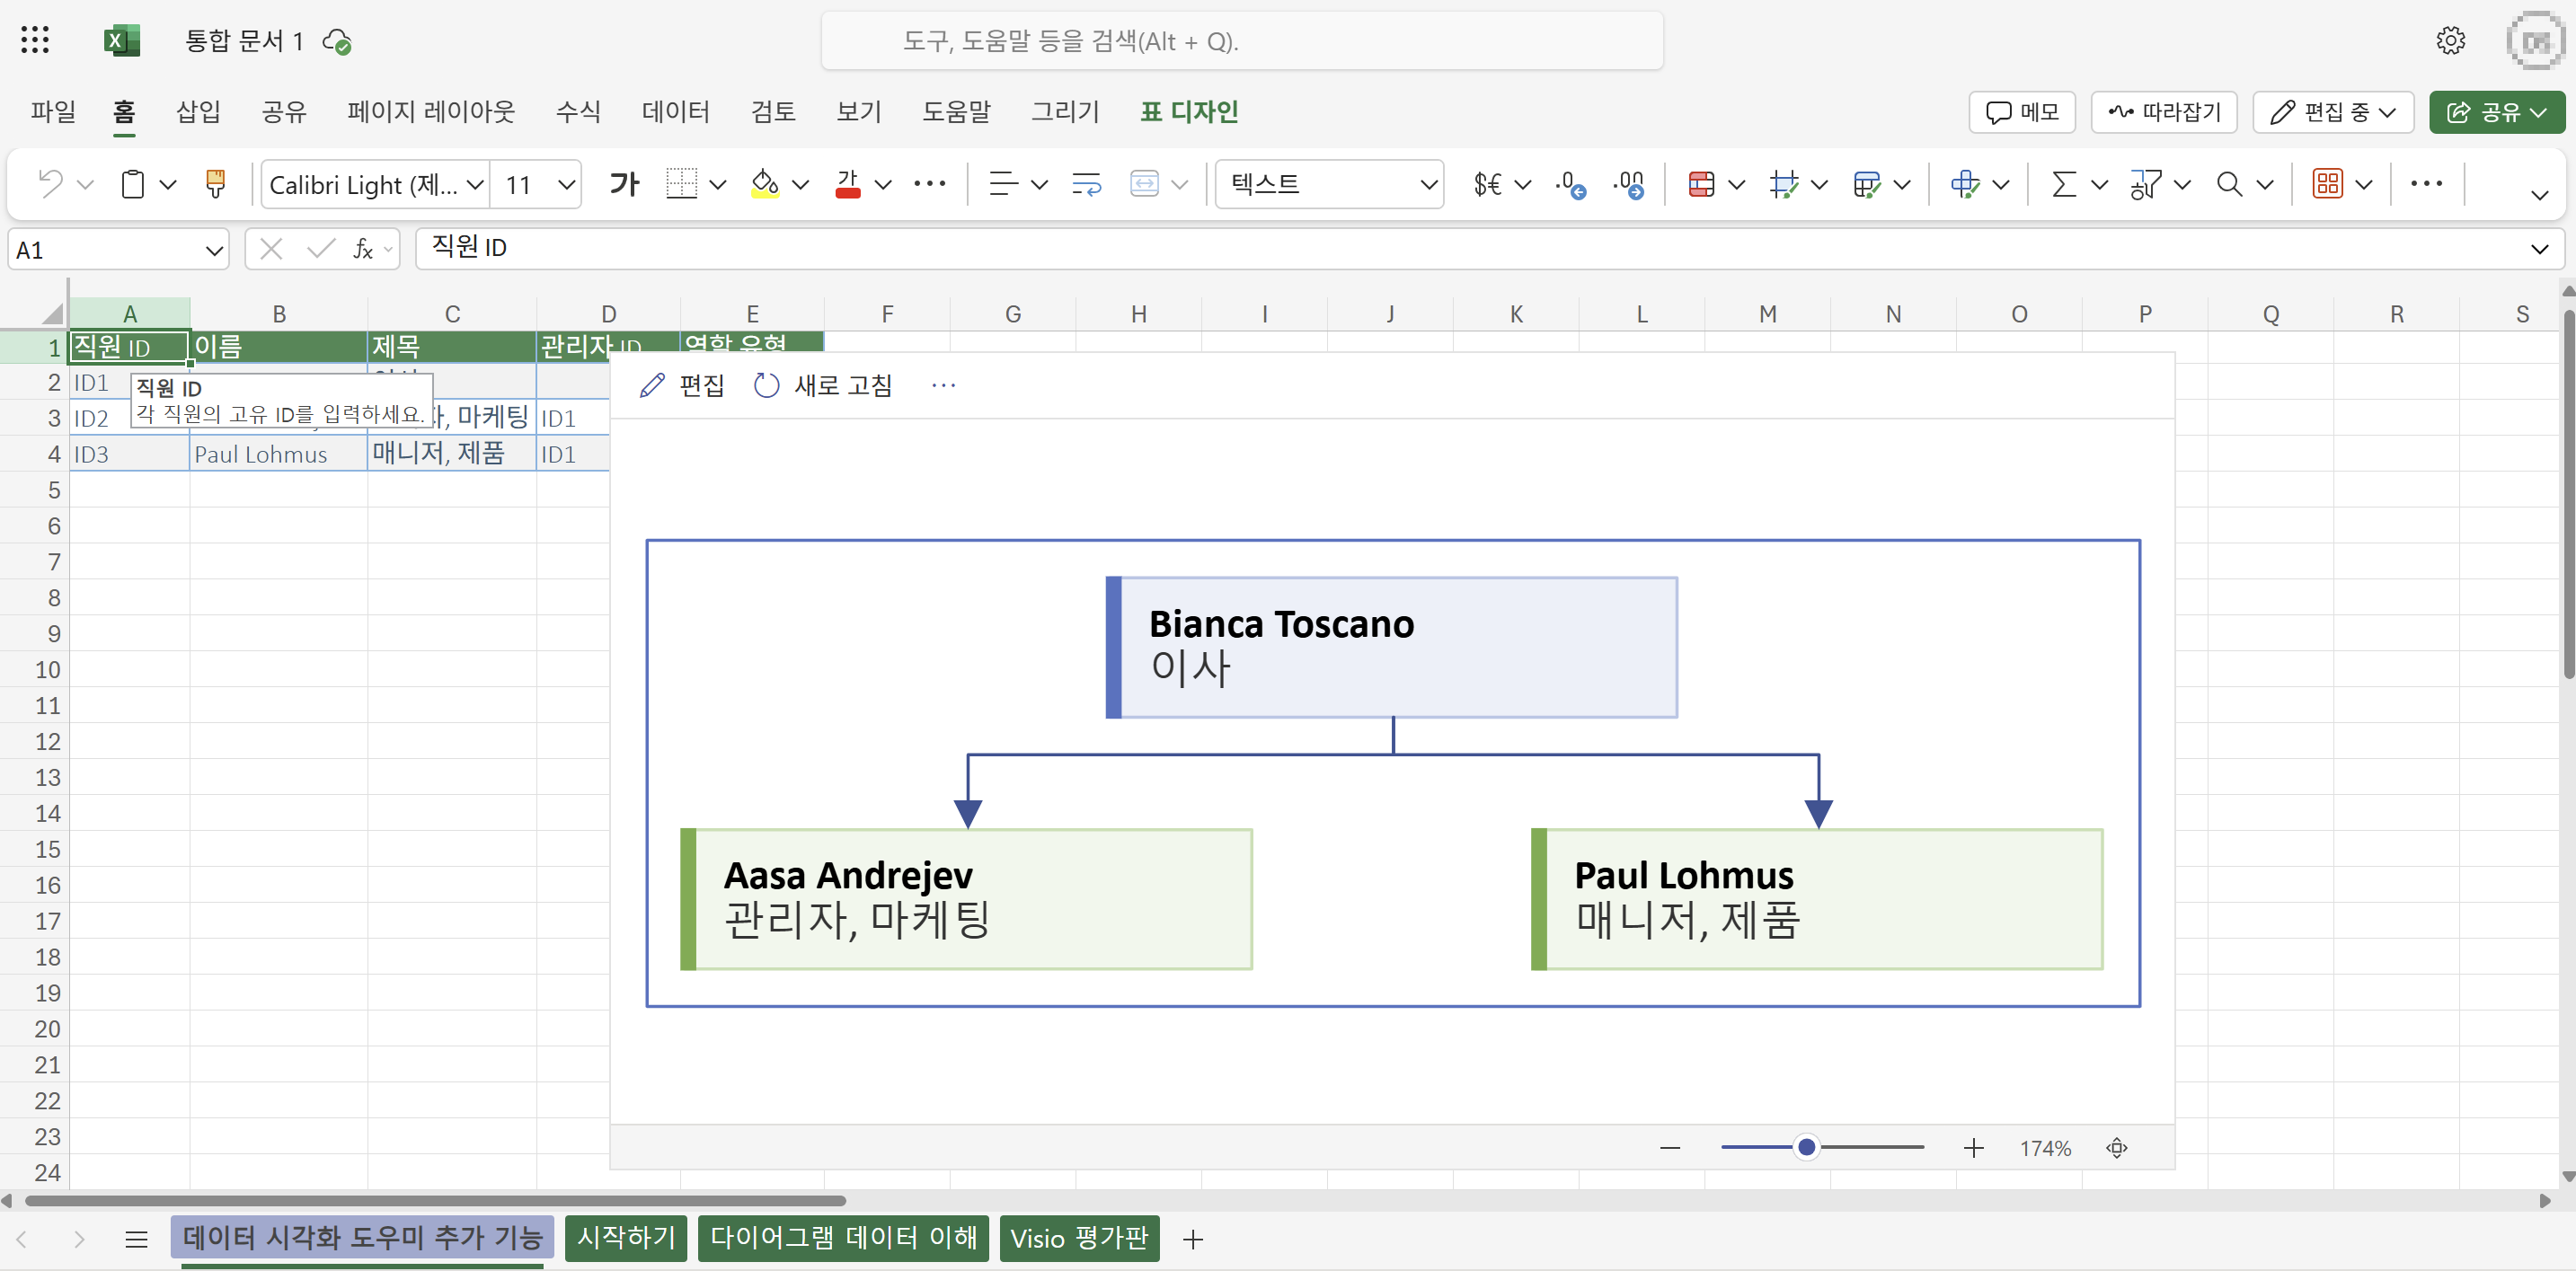Expand the ribbon with chevron

(2539, 195)
